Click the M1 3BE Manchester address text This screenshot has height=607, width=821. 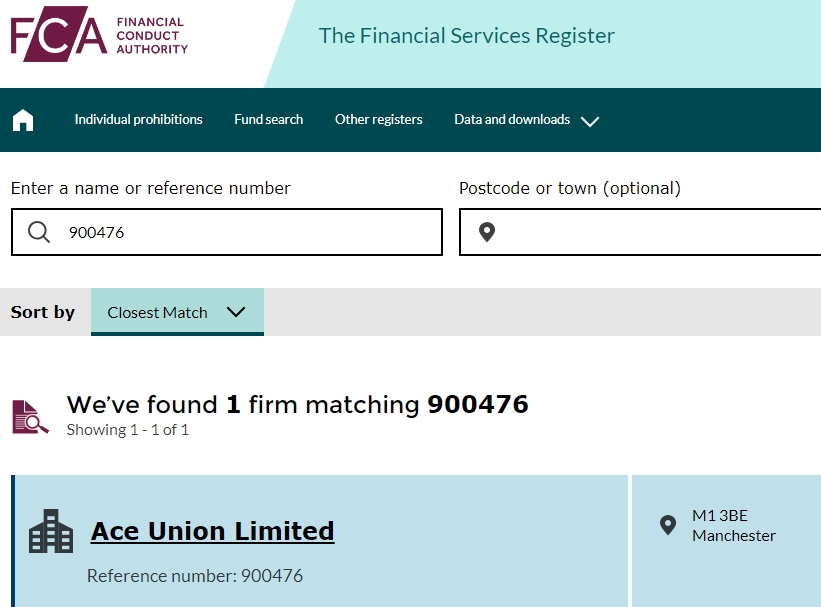pyautogui.click(x=733, y=526)
